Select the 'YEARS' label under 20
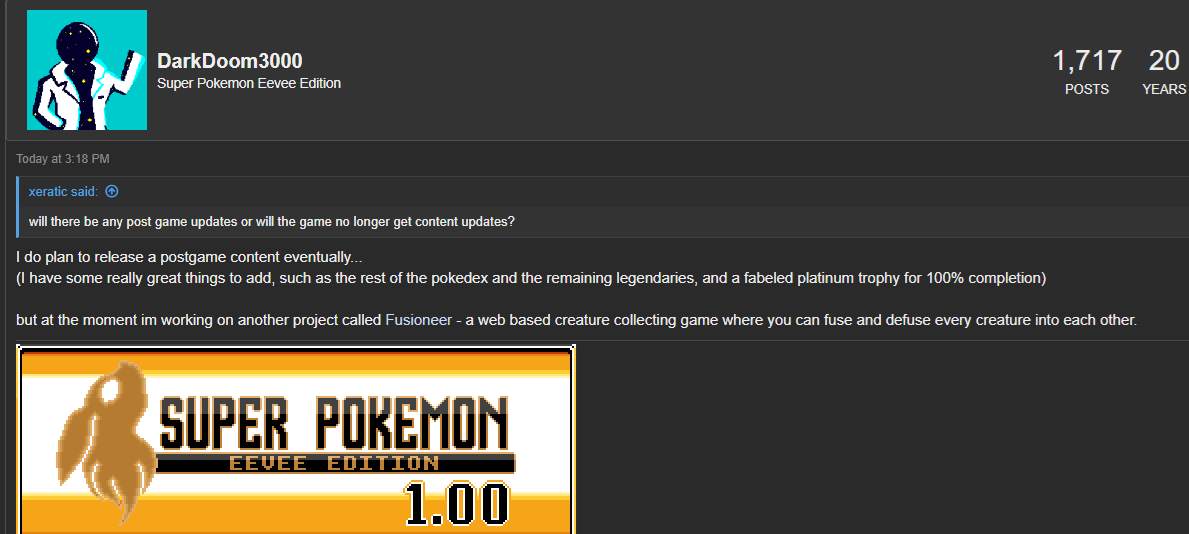1189x534 pixels. tap(1164, 90)
